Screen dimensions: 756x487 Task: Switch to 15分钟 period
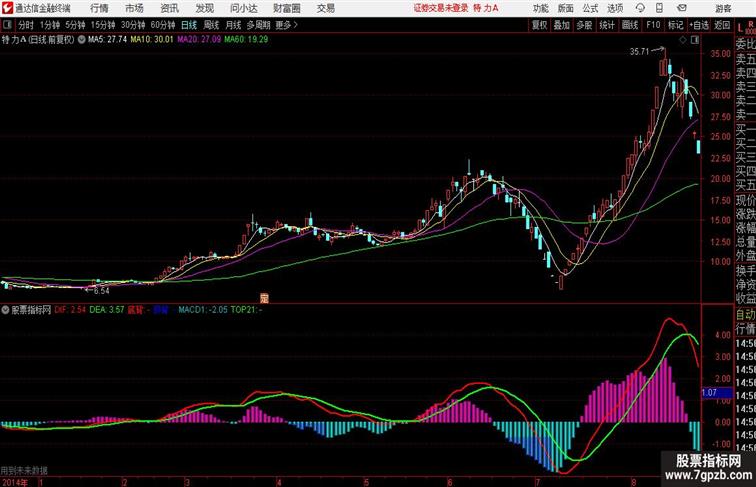103,25
